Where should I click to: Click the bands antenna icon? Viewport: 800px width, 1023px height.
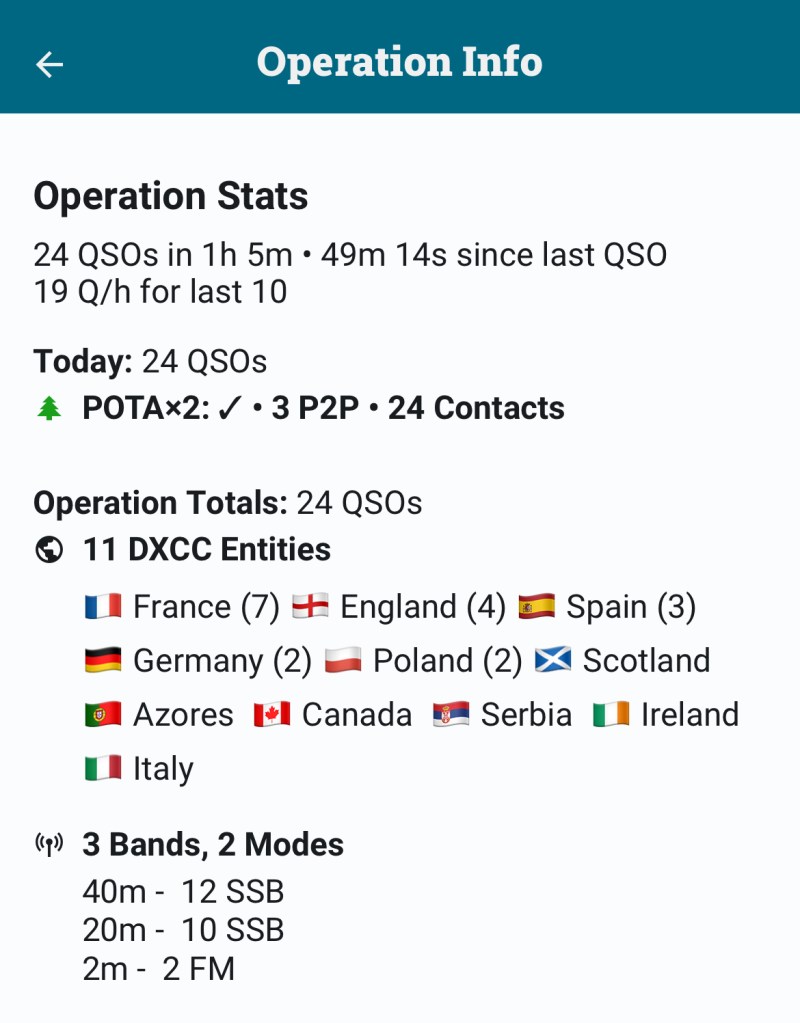(48, 845)
